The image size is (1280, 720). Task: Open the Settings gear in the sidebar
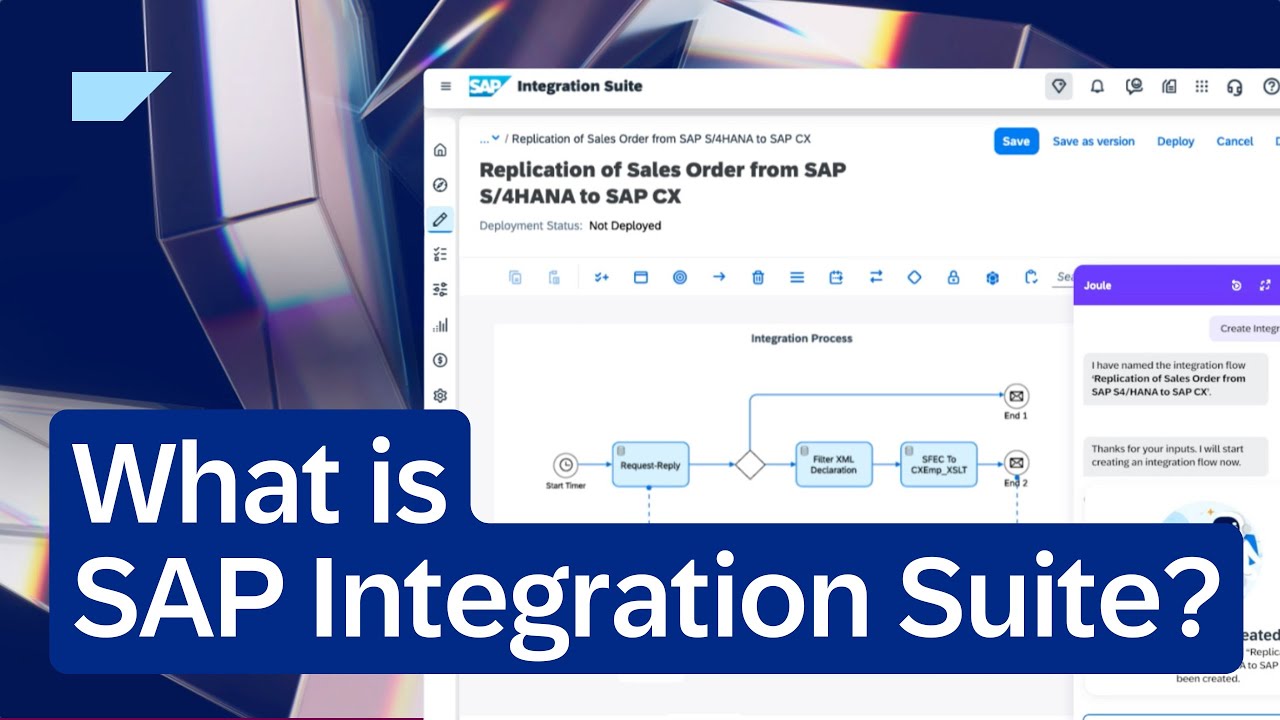click(440, 396)
